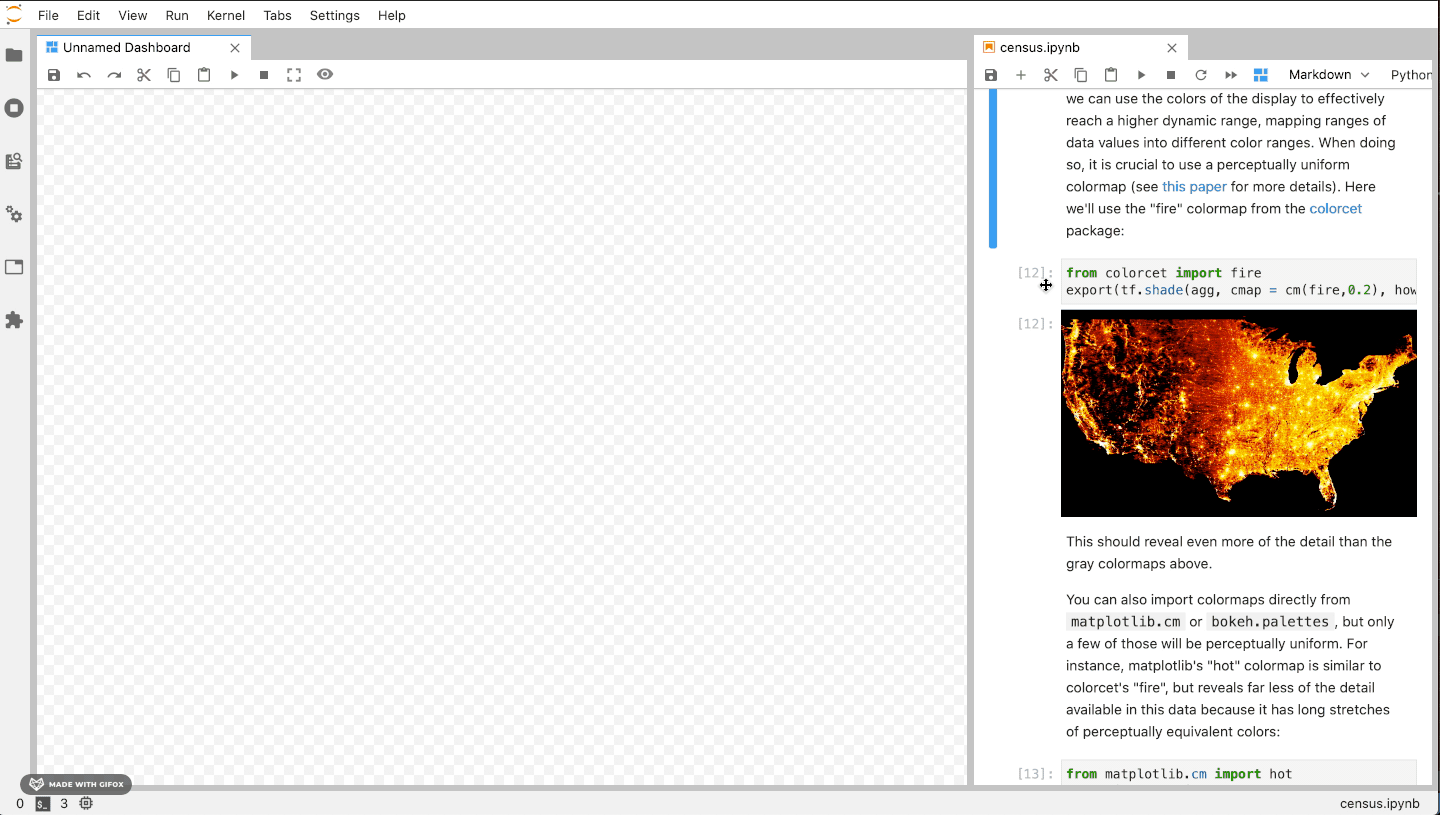Run the selected cell in census.ipynb
Viewport: 1440px width, 815px height.
[1141, 74]
